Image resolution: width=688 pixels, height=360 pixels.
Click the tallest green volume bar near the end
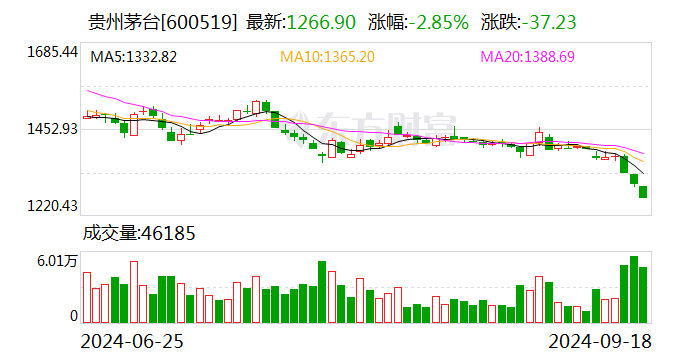pos(634,289)
